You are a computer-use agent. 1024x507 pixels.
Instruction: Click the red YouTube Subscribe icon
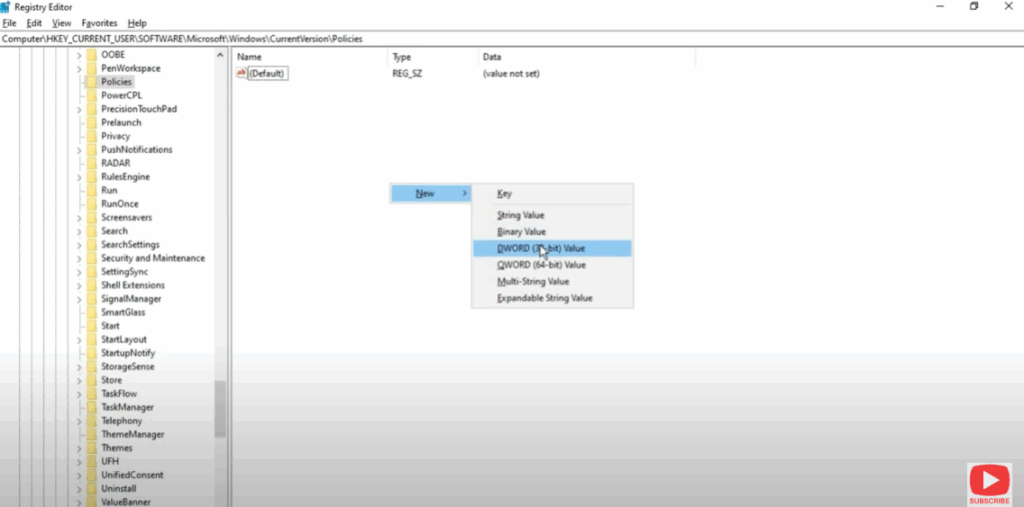(988, 481)
